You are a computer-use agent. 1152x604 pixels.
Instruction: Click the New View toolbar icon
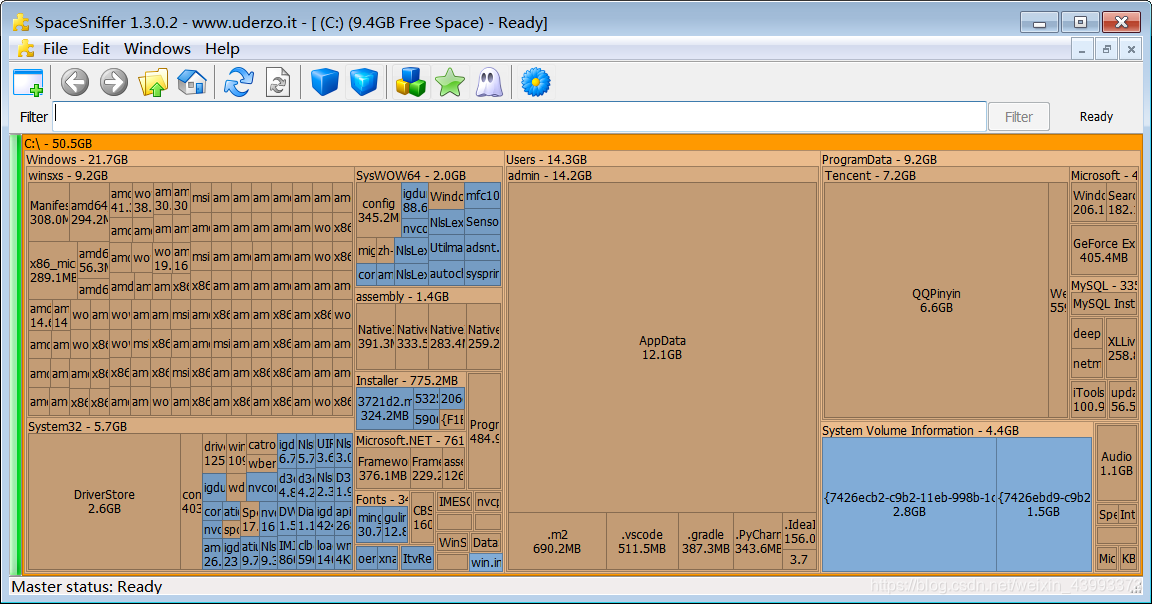[x=29, y=82]
